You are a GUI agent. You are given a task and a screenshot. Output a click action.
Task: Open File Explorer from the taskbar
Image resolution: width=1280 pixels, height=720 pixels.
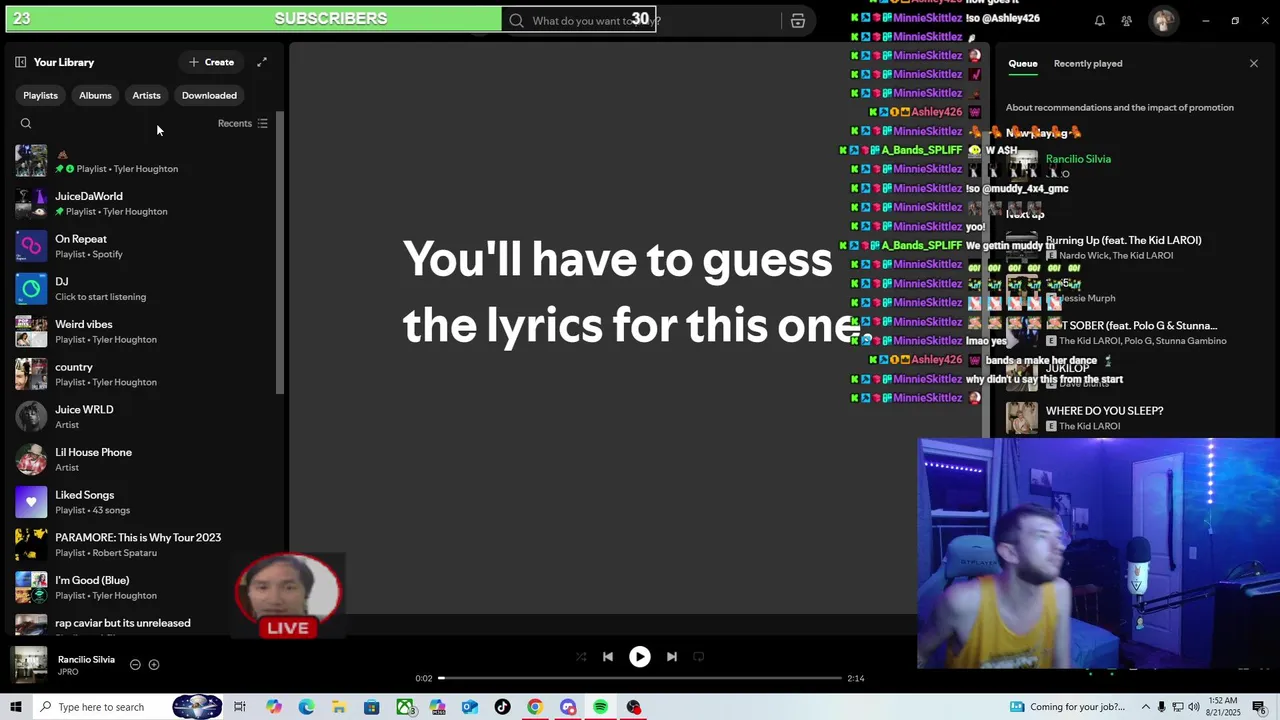pos(339,707)
